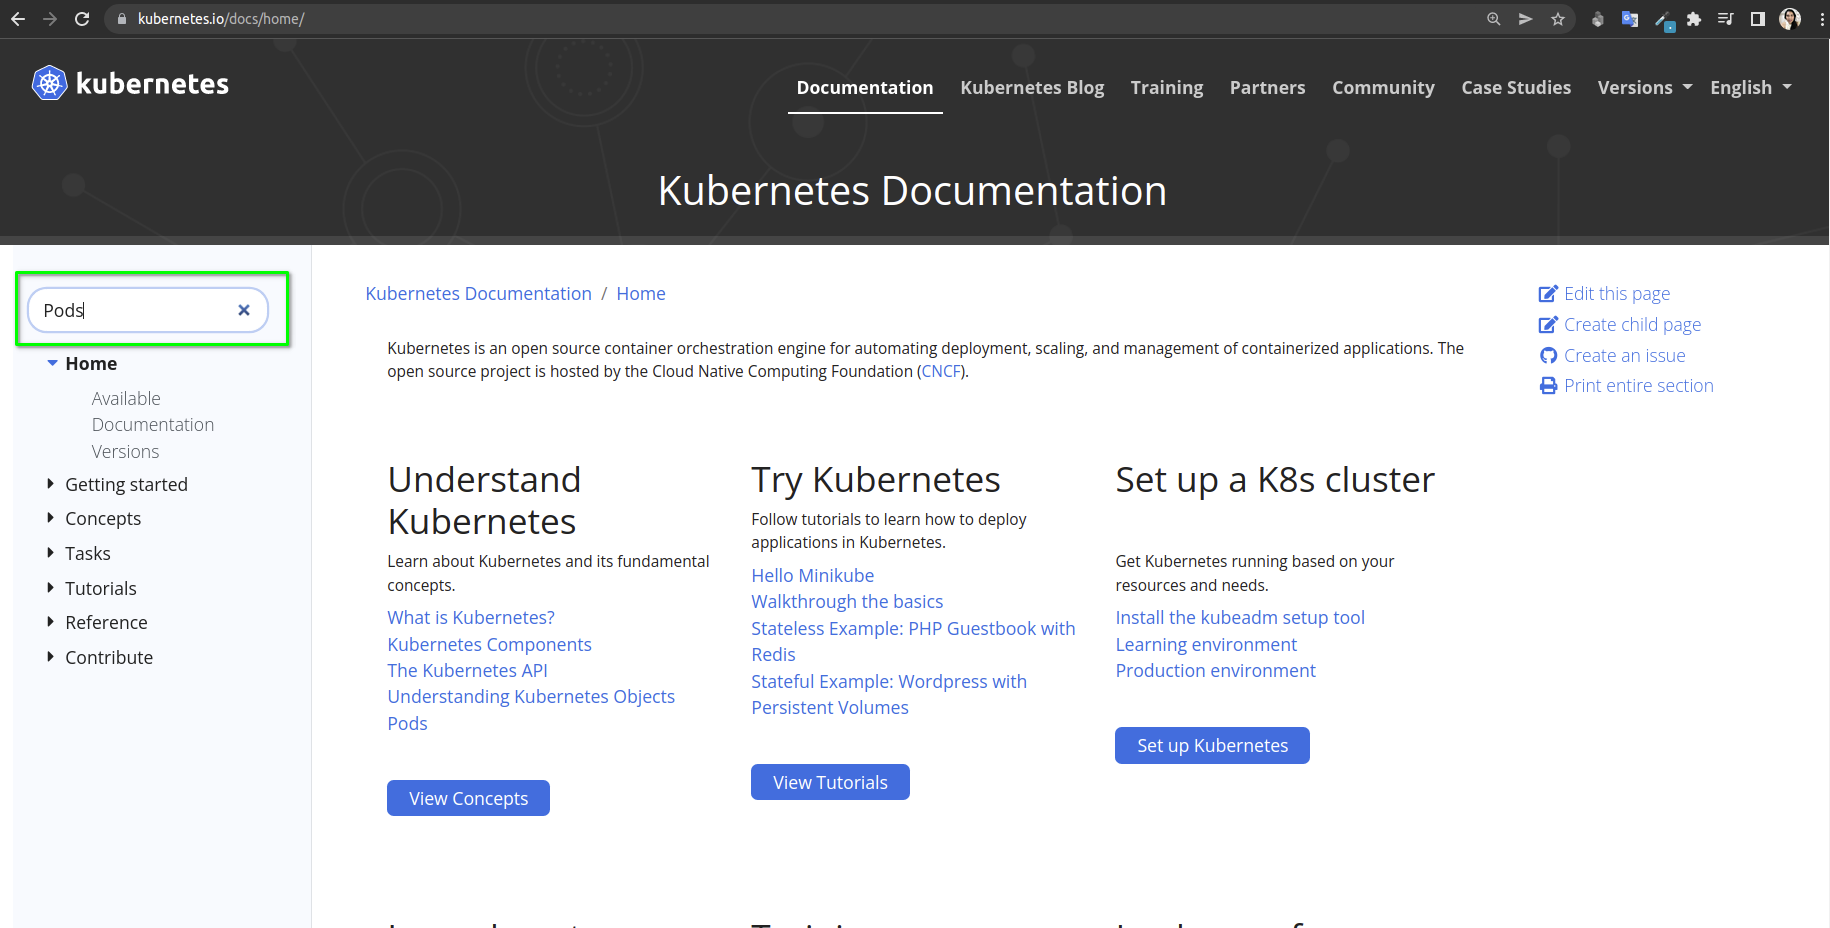Click the kubernetes wordmark in header
The width and height of the screenshot is (1830, 928).
(152, 84)
